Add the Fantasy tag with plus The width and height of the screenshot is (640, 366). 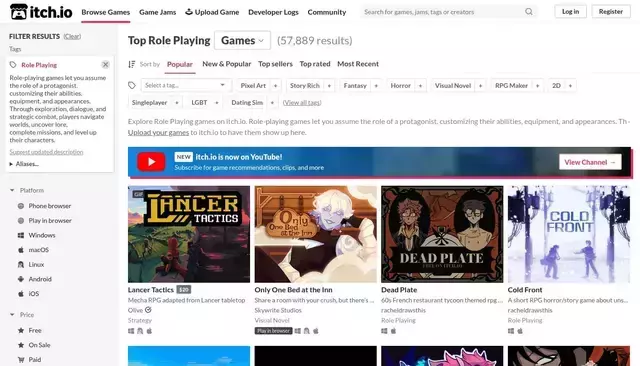click(x=376, y=86)
